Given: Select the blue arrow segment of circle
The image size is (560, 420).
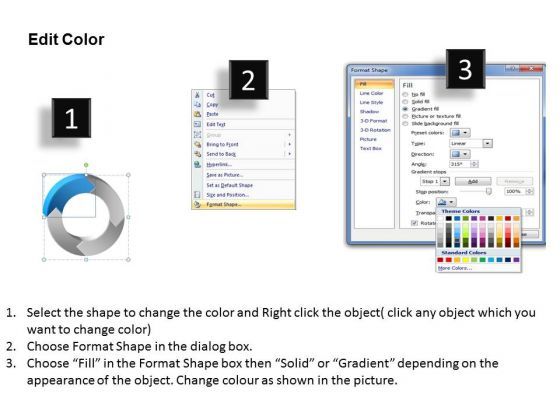Looking at the screenshot, I should point(66,189).
